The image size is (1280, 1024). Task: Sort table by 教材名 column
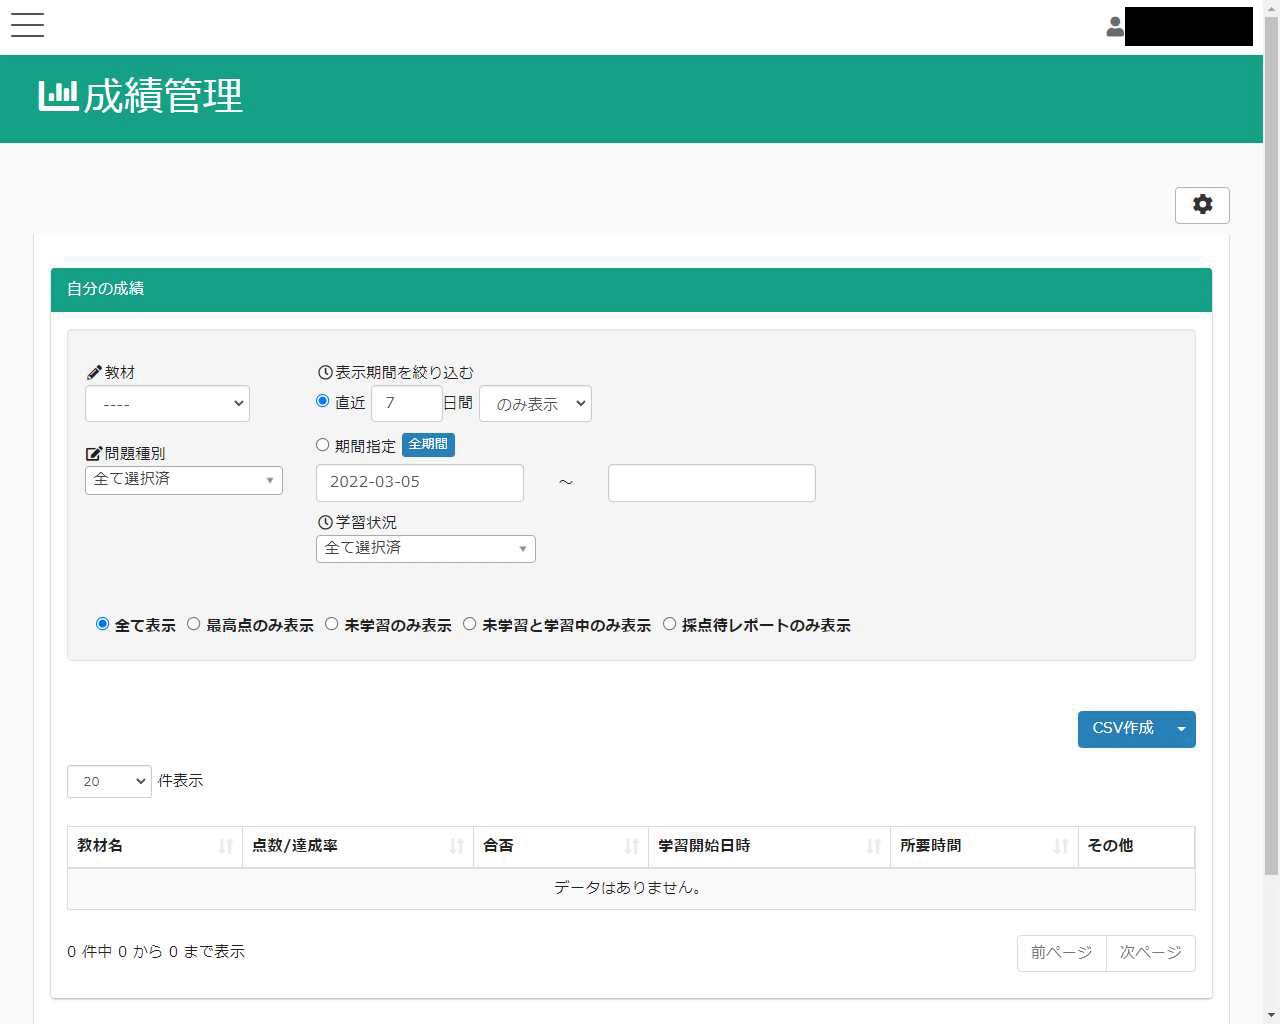pyautogui.click(x=154, y=846)
